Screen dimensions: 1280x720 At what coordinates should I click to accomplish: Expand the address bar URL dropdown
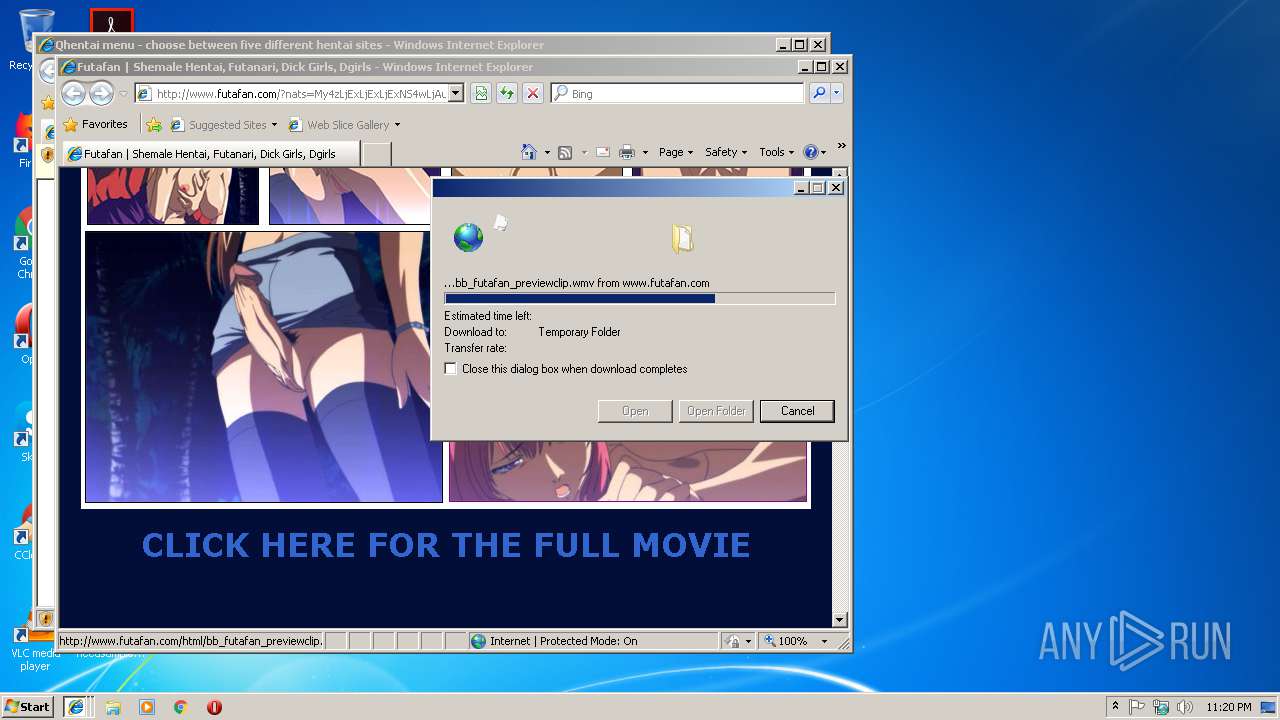[456, 93]
